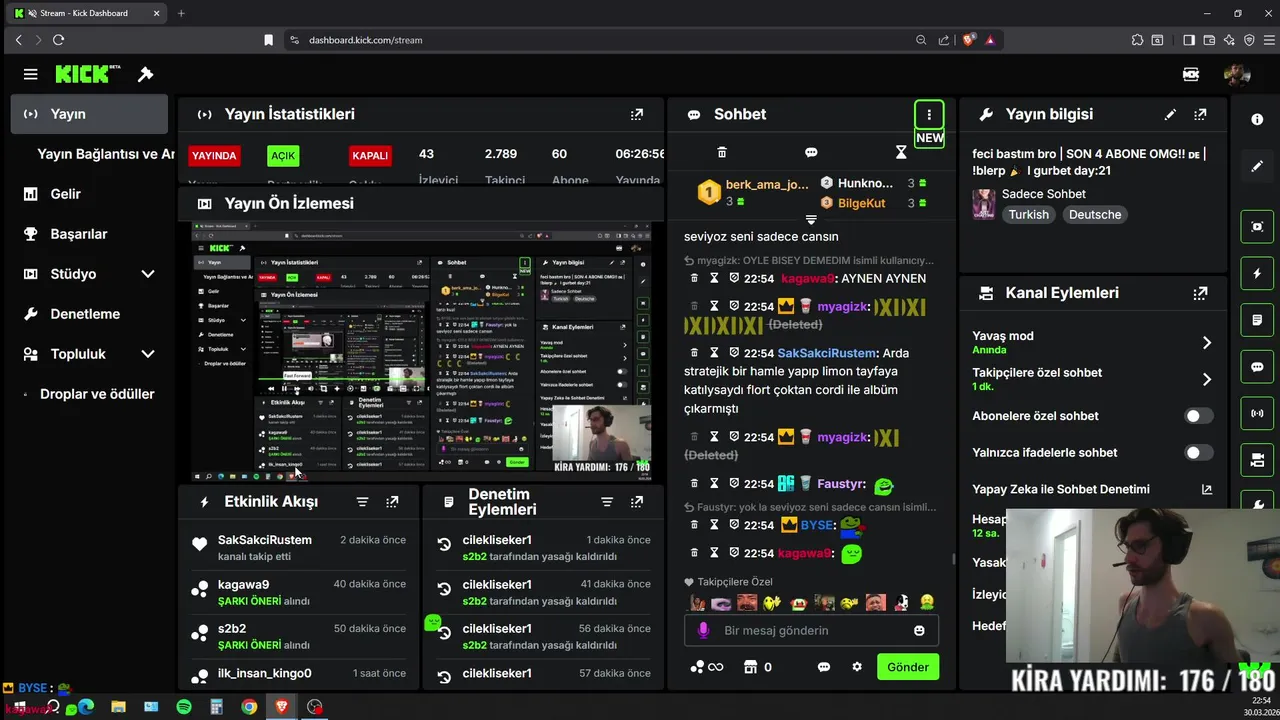Screen dimensions: 1280x720
Task: Click trash icon under Sohbet header
Action: tap(722, 152)
